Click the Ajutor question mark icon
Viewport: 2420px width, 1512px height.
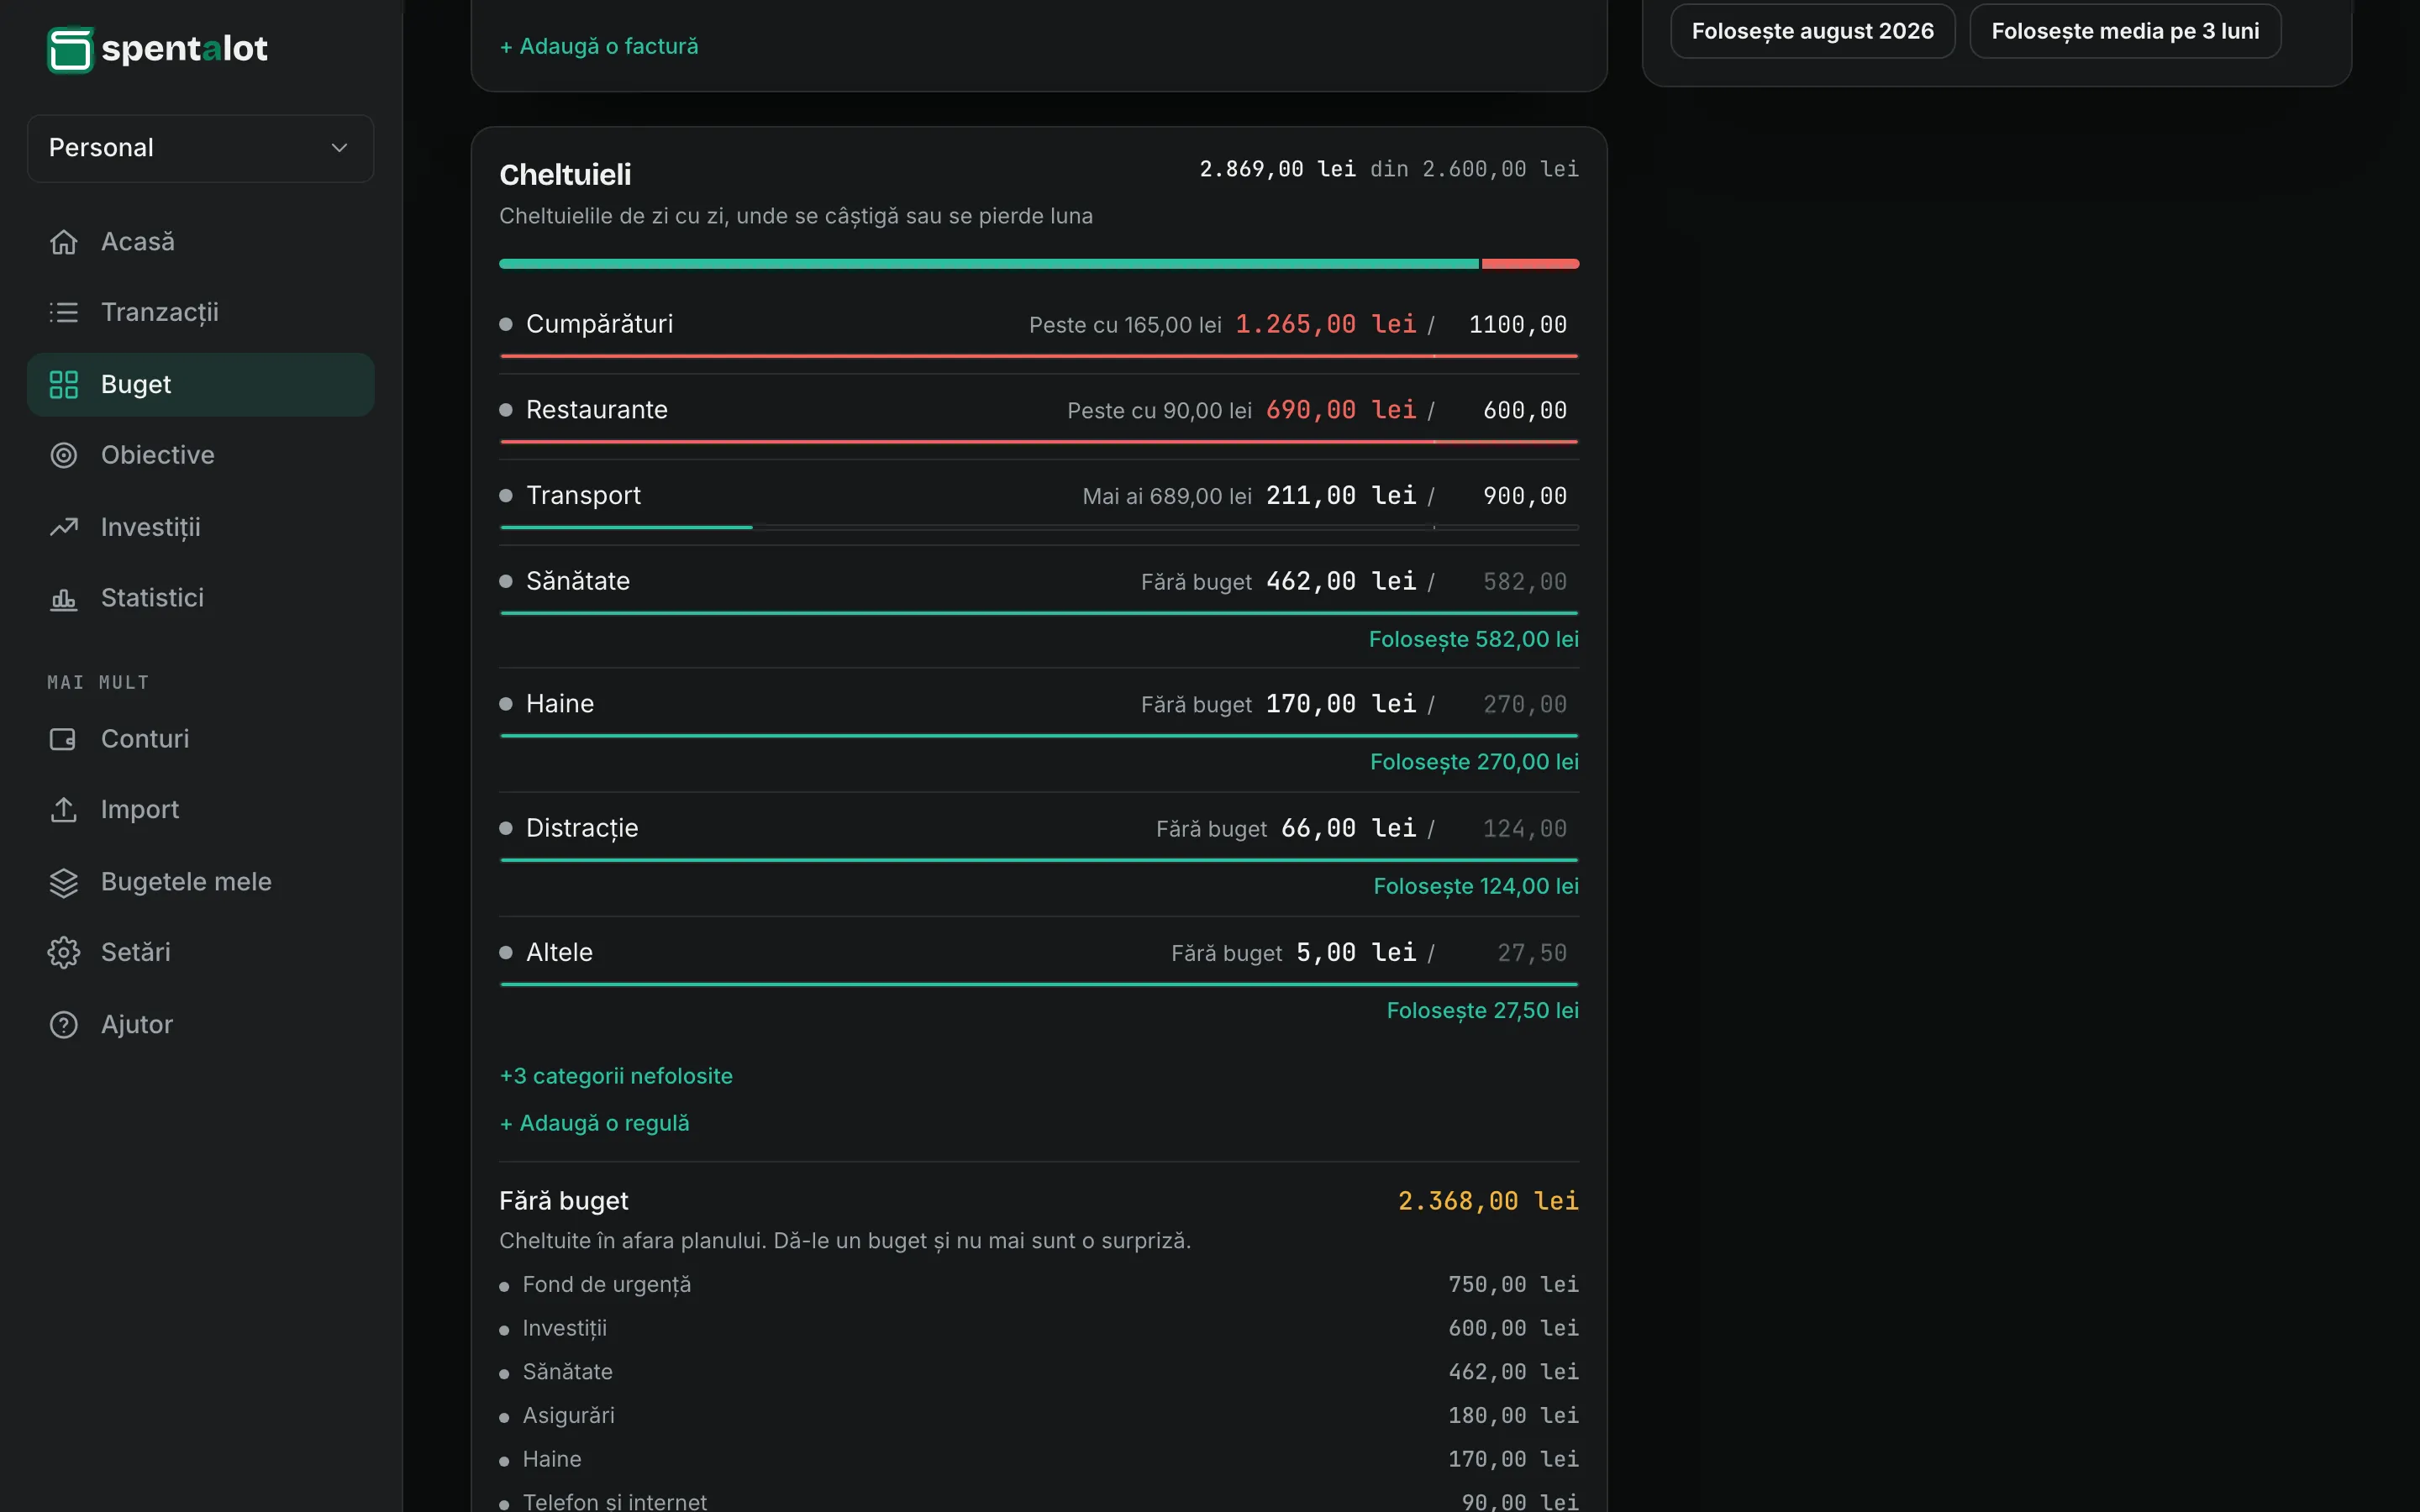[64, 1025]
